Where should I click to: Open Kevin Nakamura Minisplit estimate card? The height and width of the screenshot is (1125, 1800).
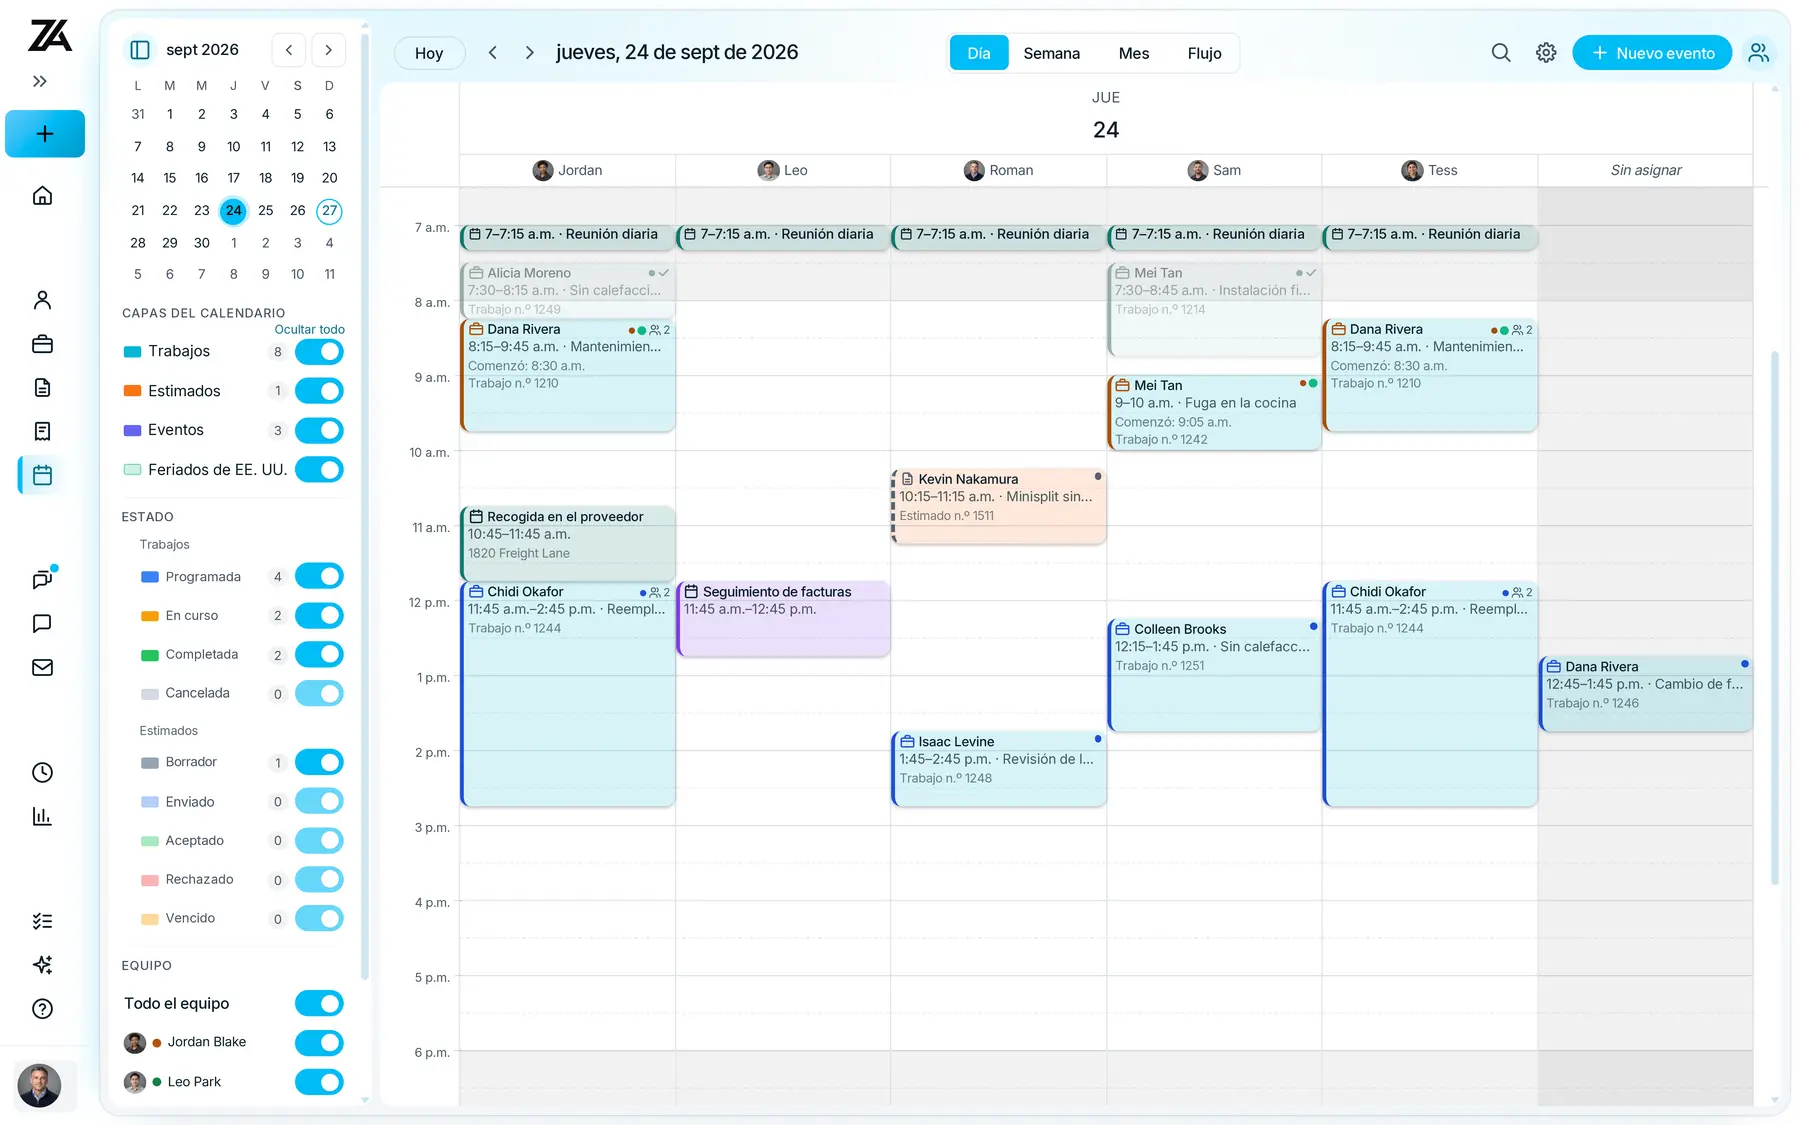point(999,506)
